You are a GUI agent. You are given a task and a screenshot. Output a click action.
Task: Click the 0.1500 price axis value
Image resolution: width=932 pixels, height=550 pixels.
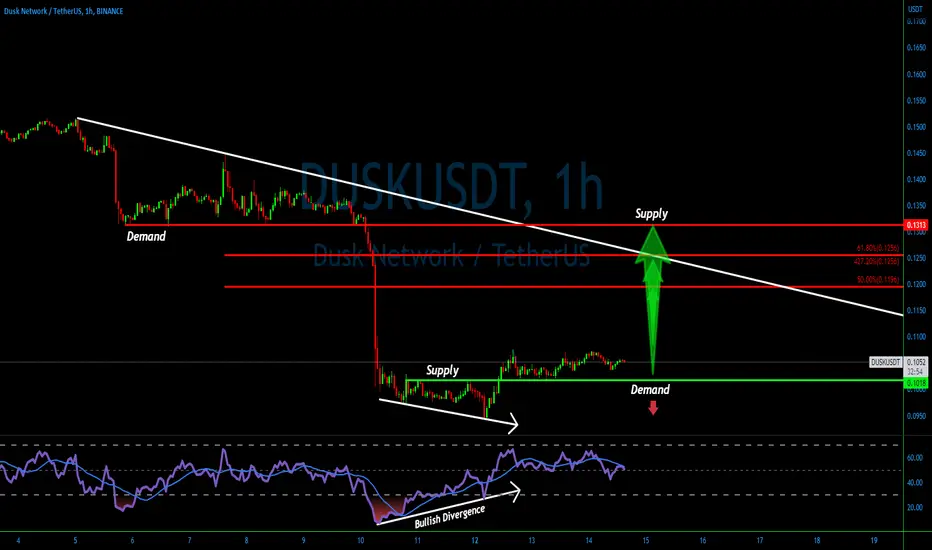[916, 127]
